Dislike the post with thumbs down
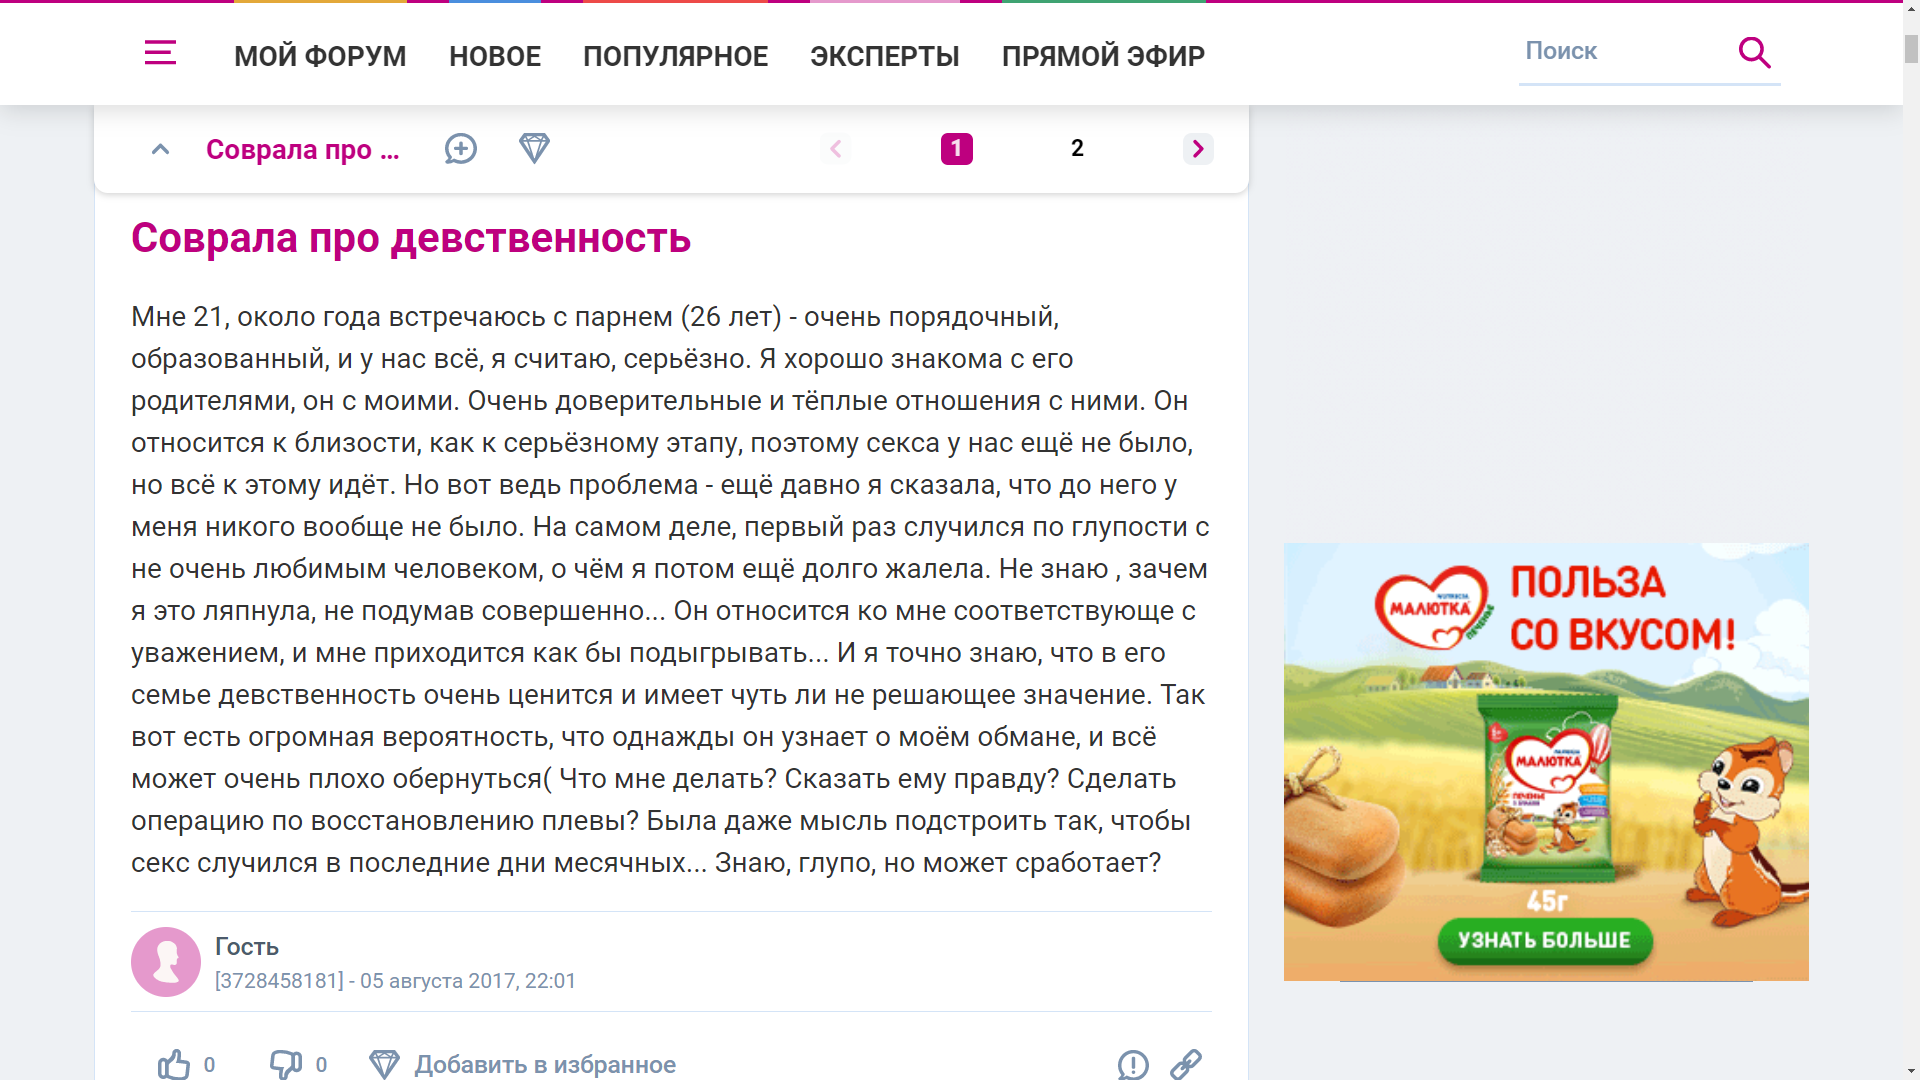Image resolution: width=1920 pixels, height=1080 pixels. [x=286, y=1064]
